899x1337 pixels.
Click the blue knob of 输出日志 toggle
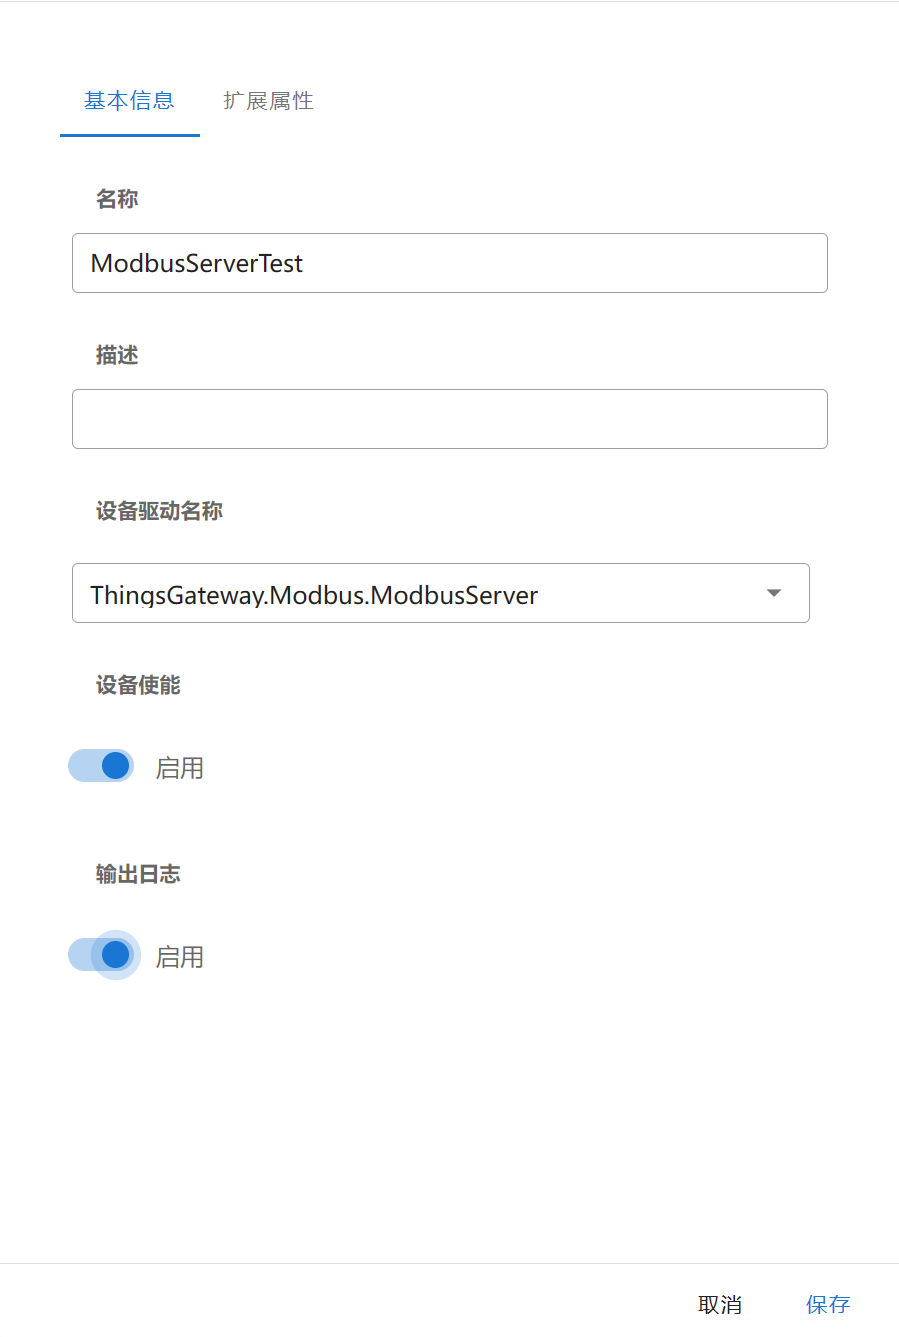click(116, 955)
